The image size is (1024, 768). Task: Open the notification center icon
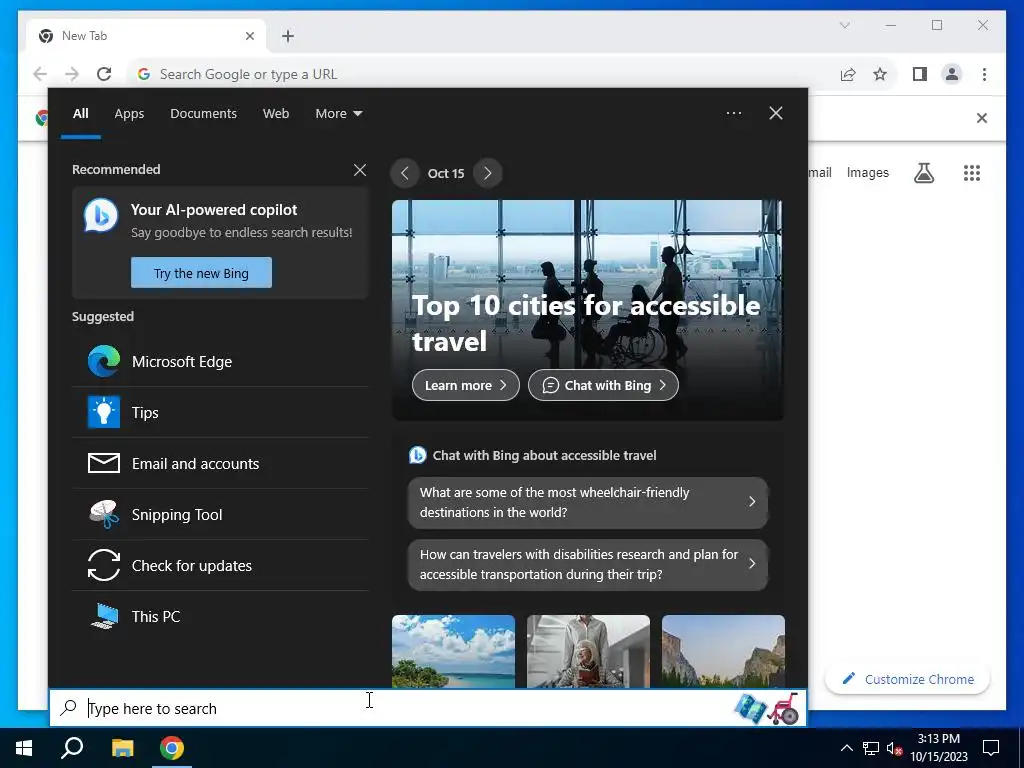tap(991, 748)
